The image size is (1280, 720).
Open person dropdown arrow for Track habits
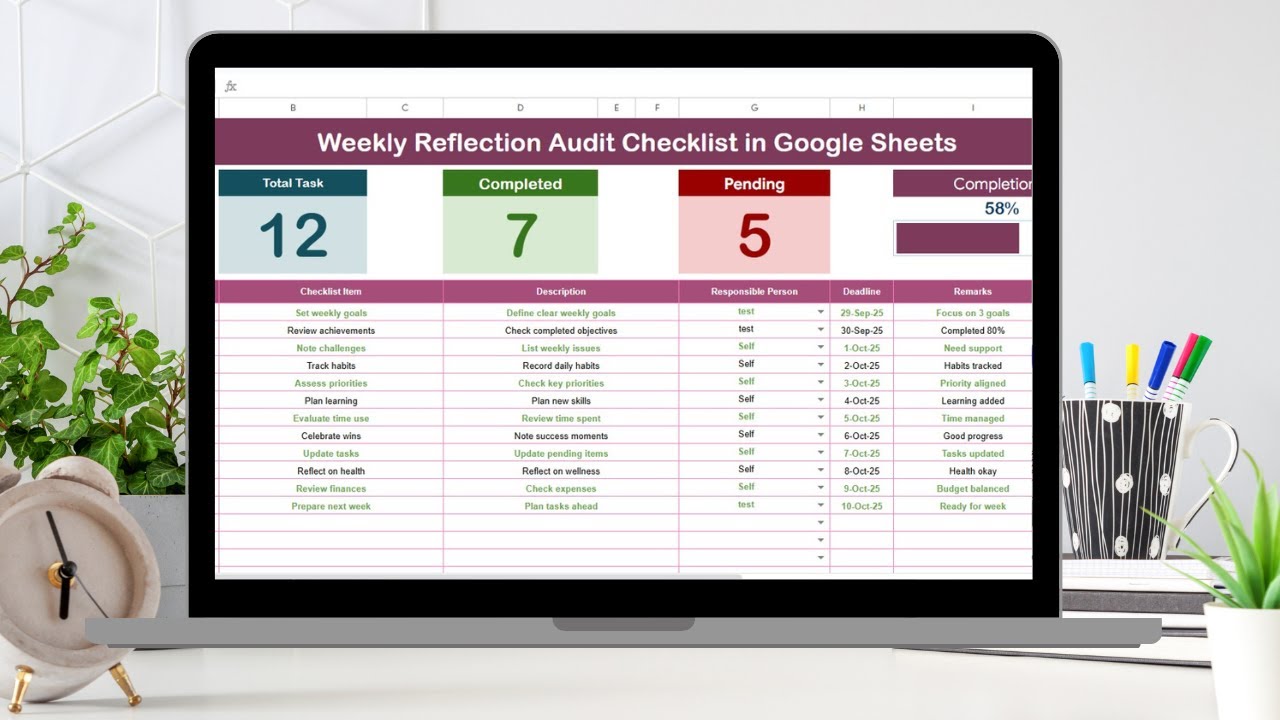pos(821,365)
